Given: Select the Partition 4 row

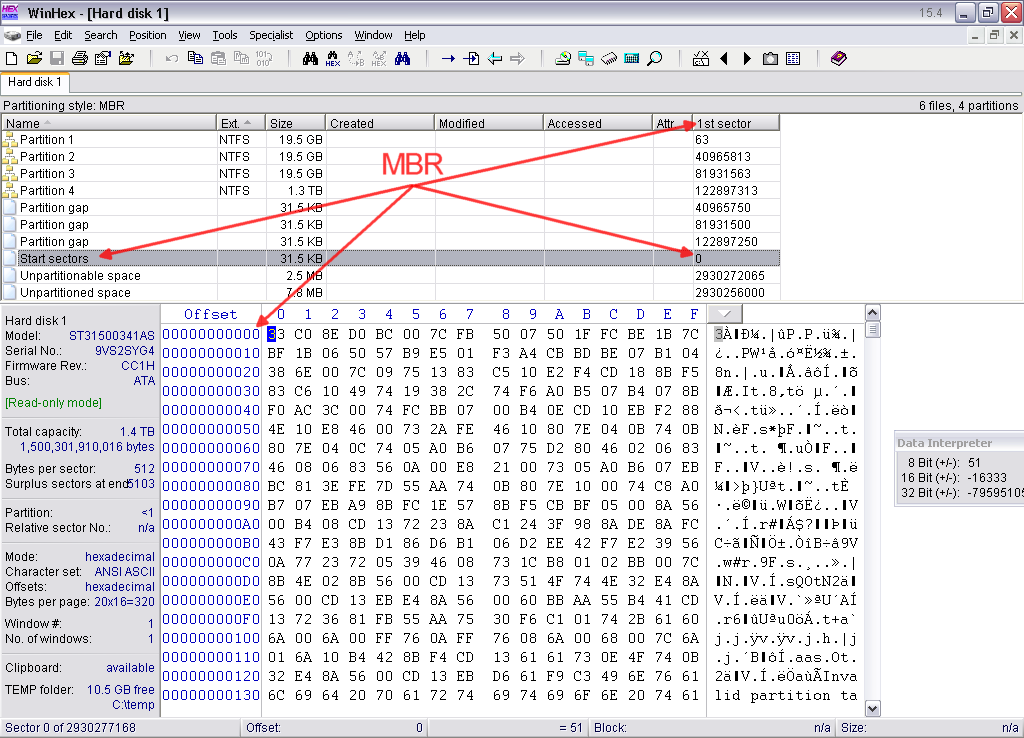Looking at the screenshot, I should coord(391,191).
